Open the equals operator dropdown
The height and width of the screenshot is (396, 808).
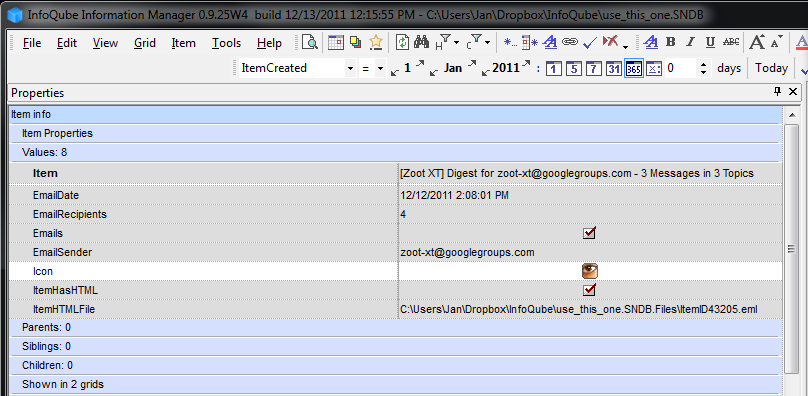(x=380, y=68)
